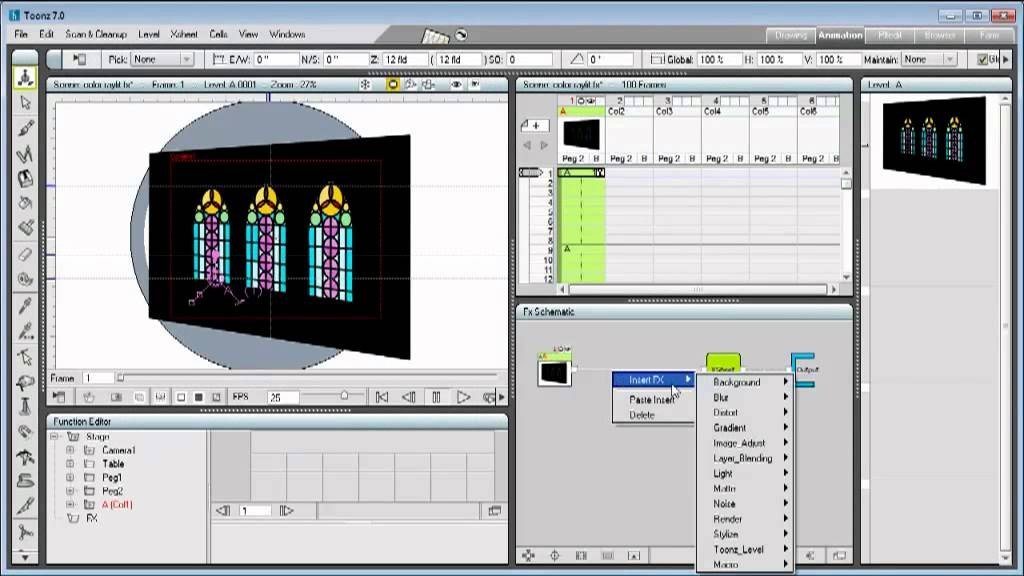Switch to the Animation room tab
Image resolution: width=1024 pixels, height=576 pixels.
point(840,35)
